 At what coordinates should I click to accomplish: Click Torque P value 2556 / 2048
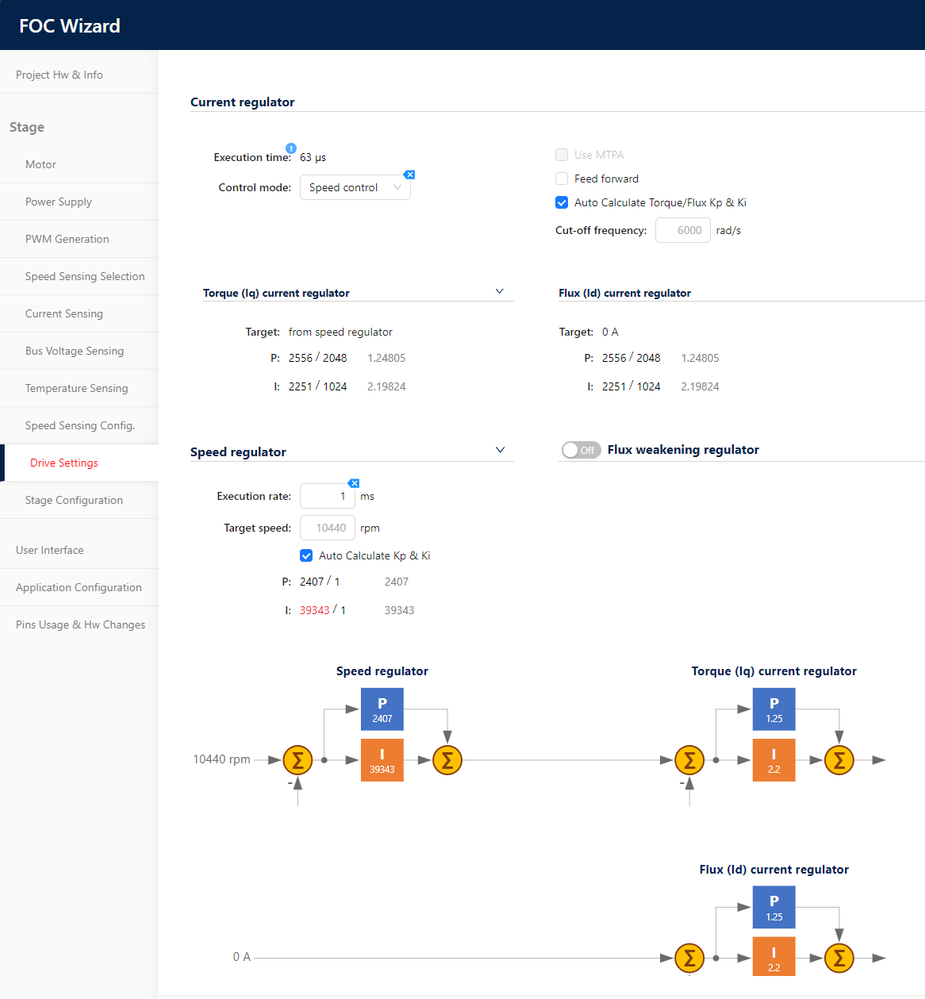pyautogui.click(x=317, y=358)
